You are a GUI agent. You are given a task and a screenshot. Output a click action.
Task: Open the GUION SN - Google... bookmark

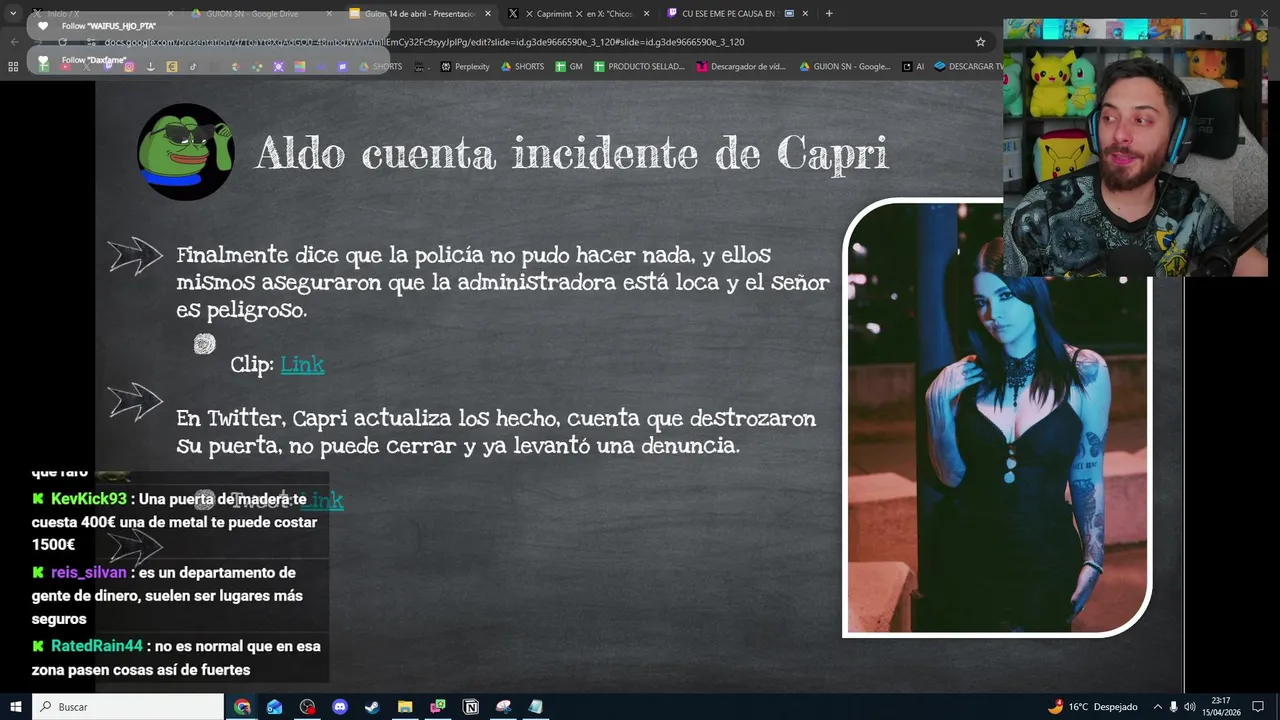click(x=844, y=67)
